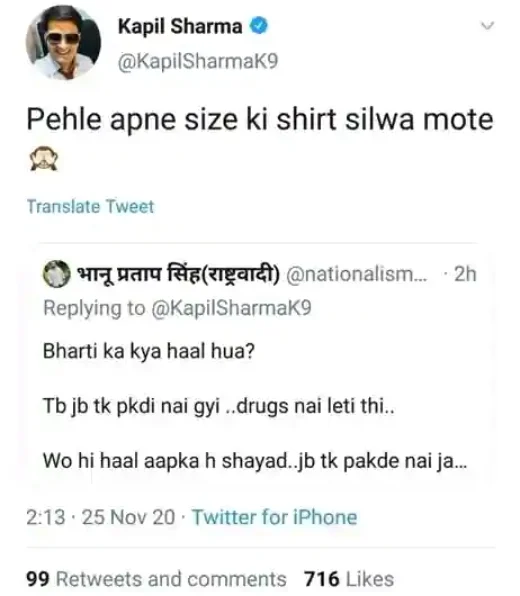The image size is (520, 596).
Task: Open @KapilSharmaK9 mention in Replying to
Action: coord(231,308)
